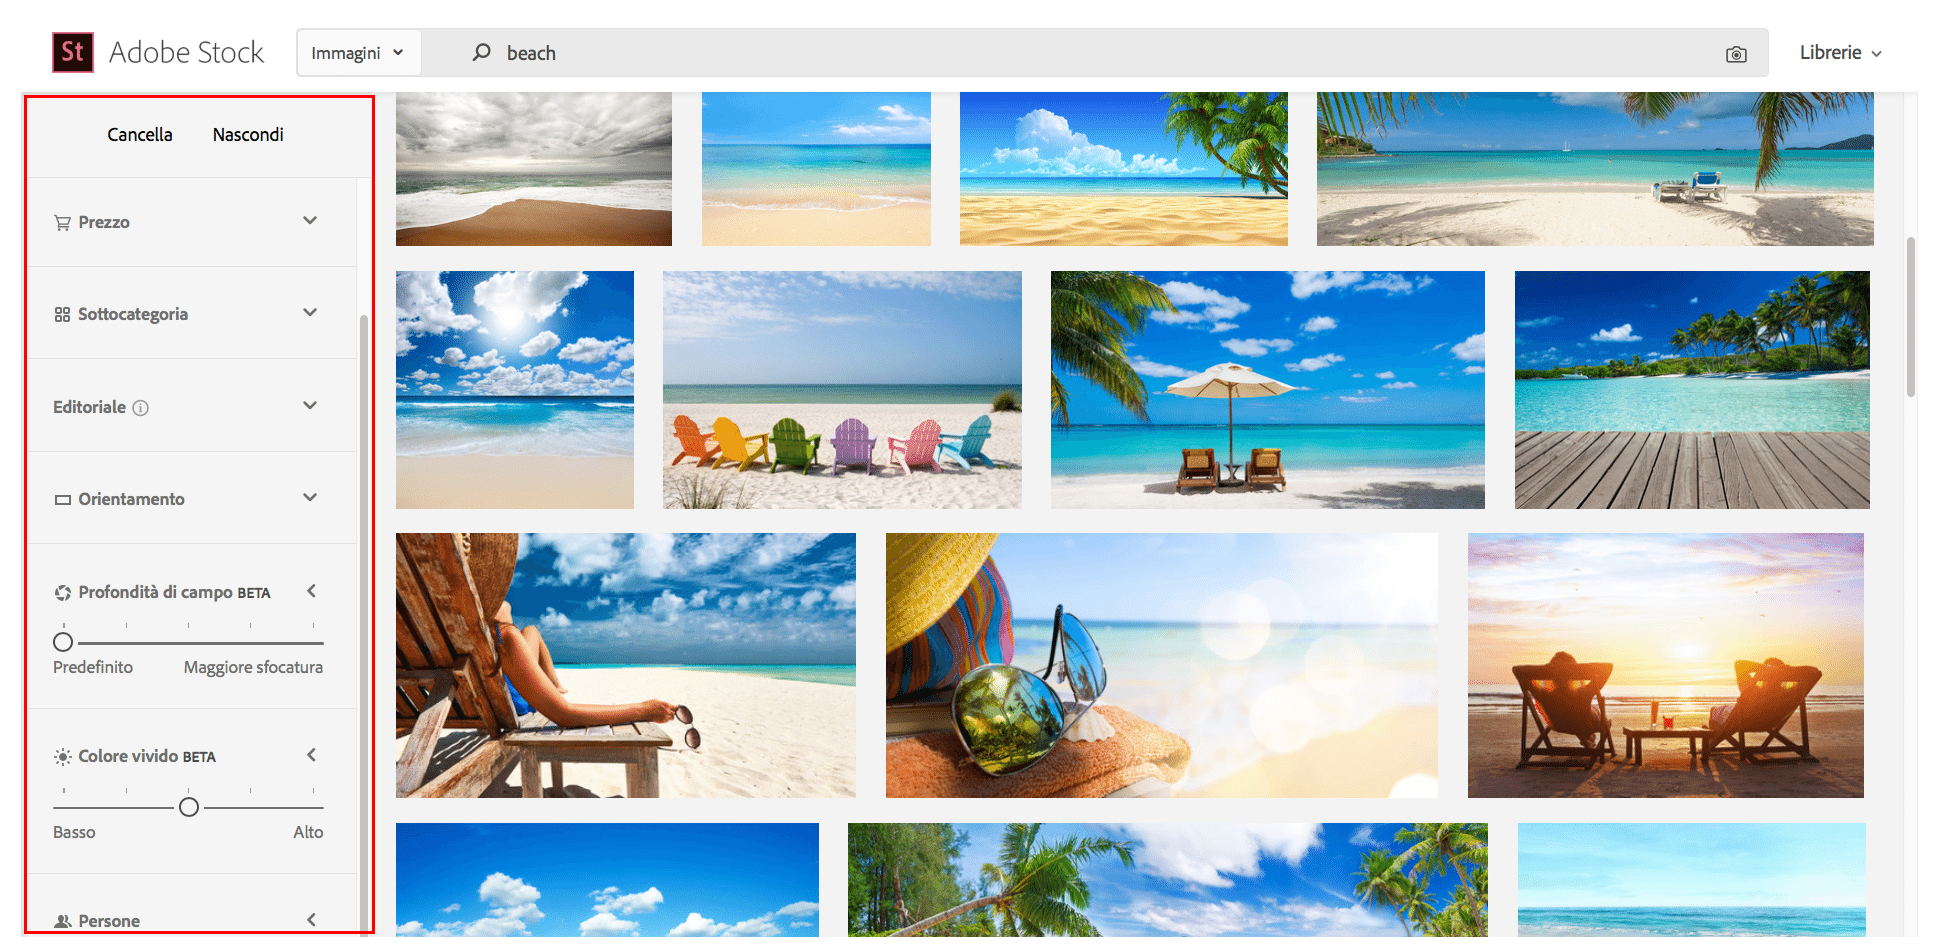1939x948 pixels.
Task: Open the sun and clouds over waves thumbnail
Action: click(515, 390)
